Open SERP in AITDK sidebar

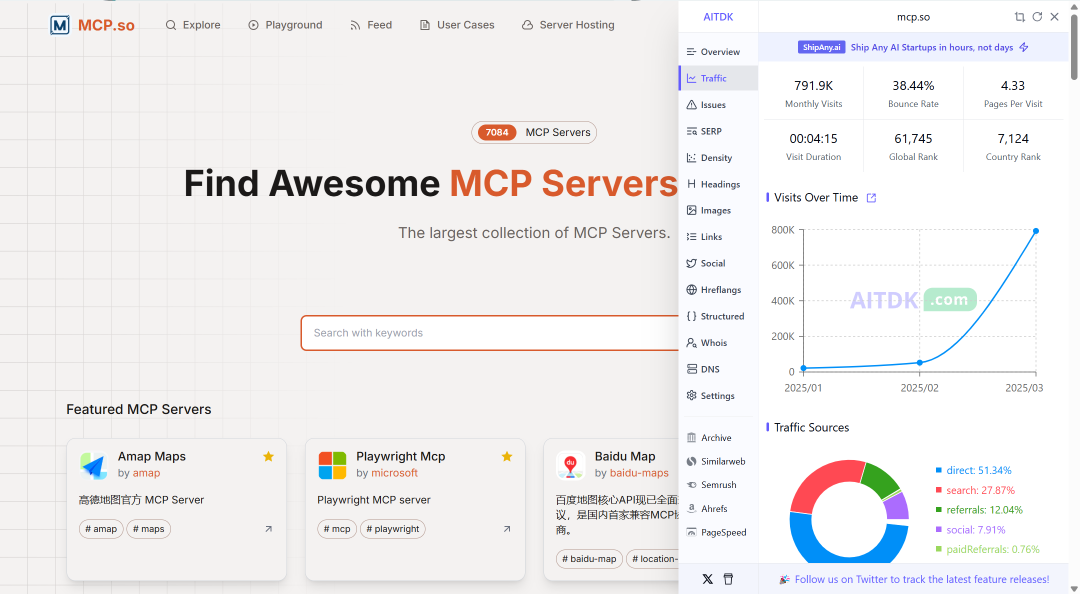(x=718, y=131)
